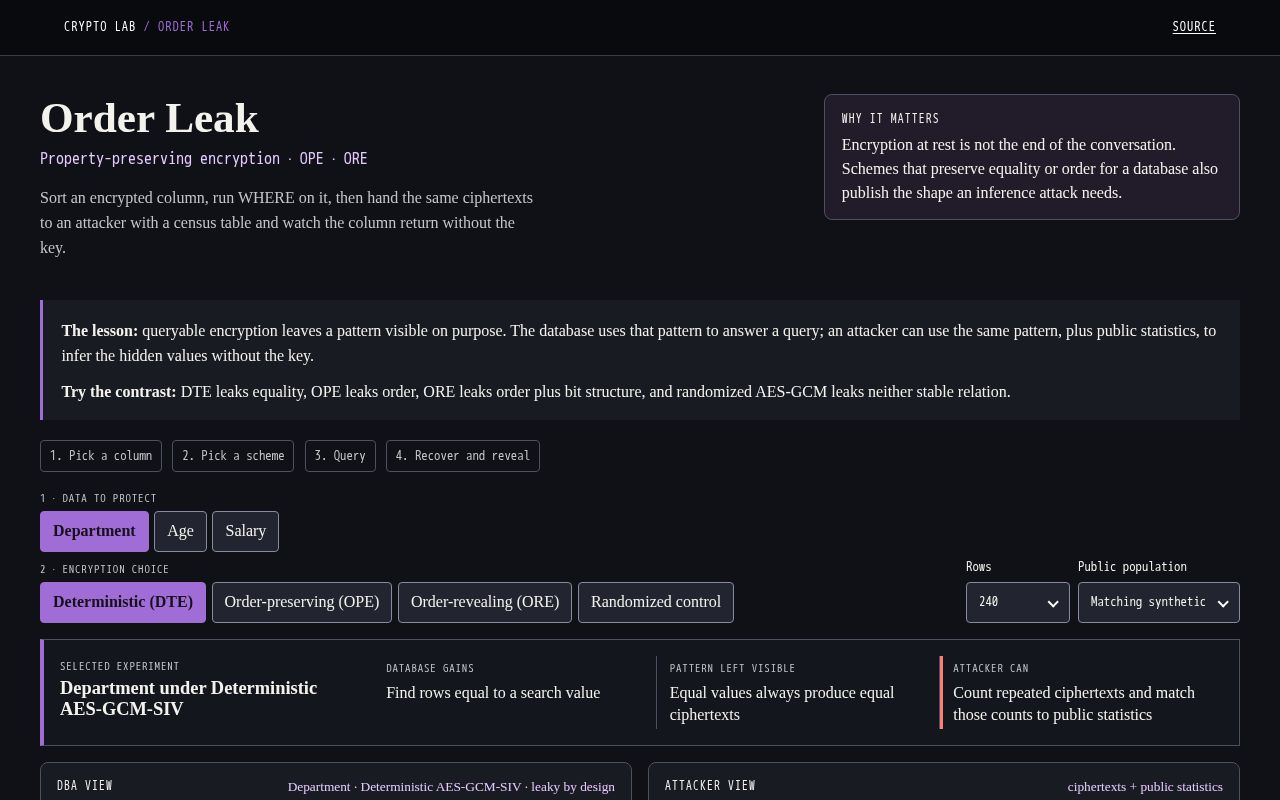This screenshot has height=800, width=1280.
Task: Open the Public population dropdown
Action: point(1158,602)
